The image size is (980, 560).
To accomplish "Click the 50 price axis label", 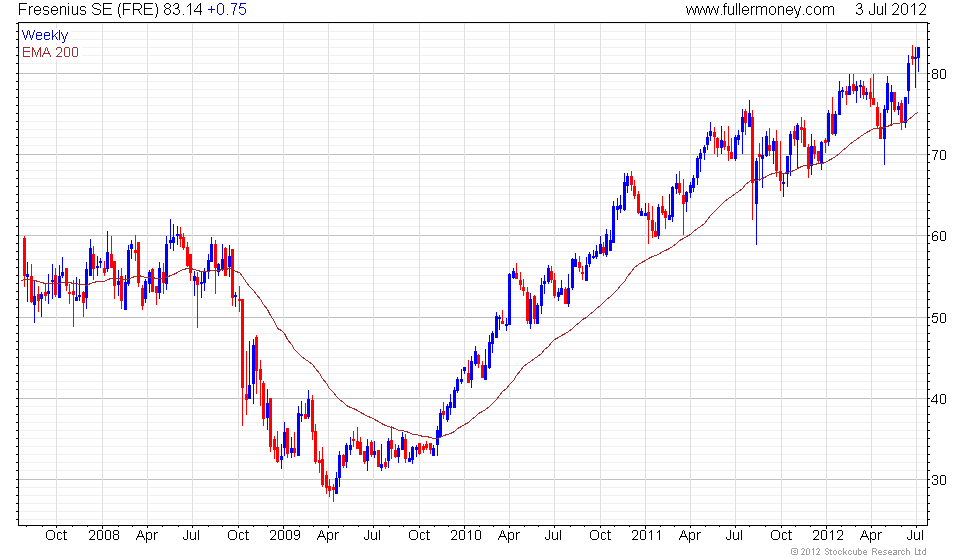I will [939, 318].
